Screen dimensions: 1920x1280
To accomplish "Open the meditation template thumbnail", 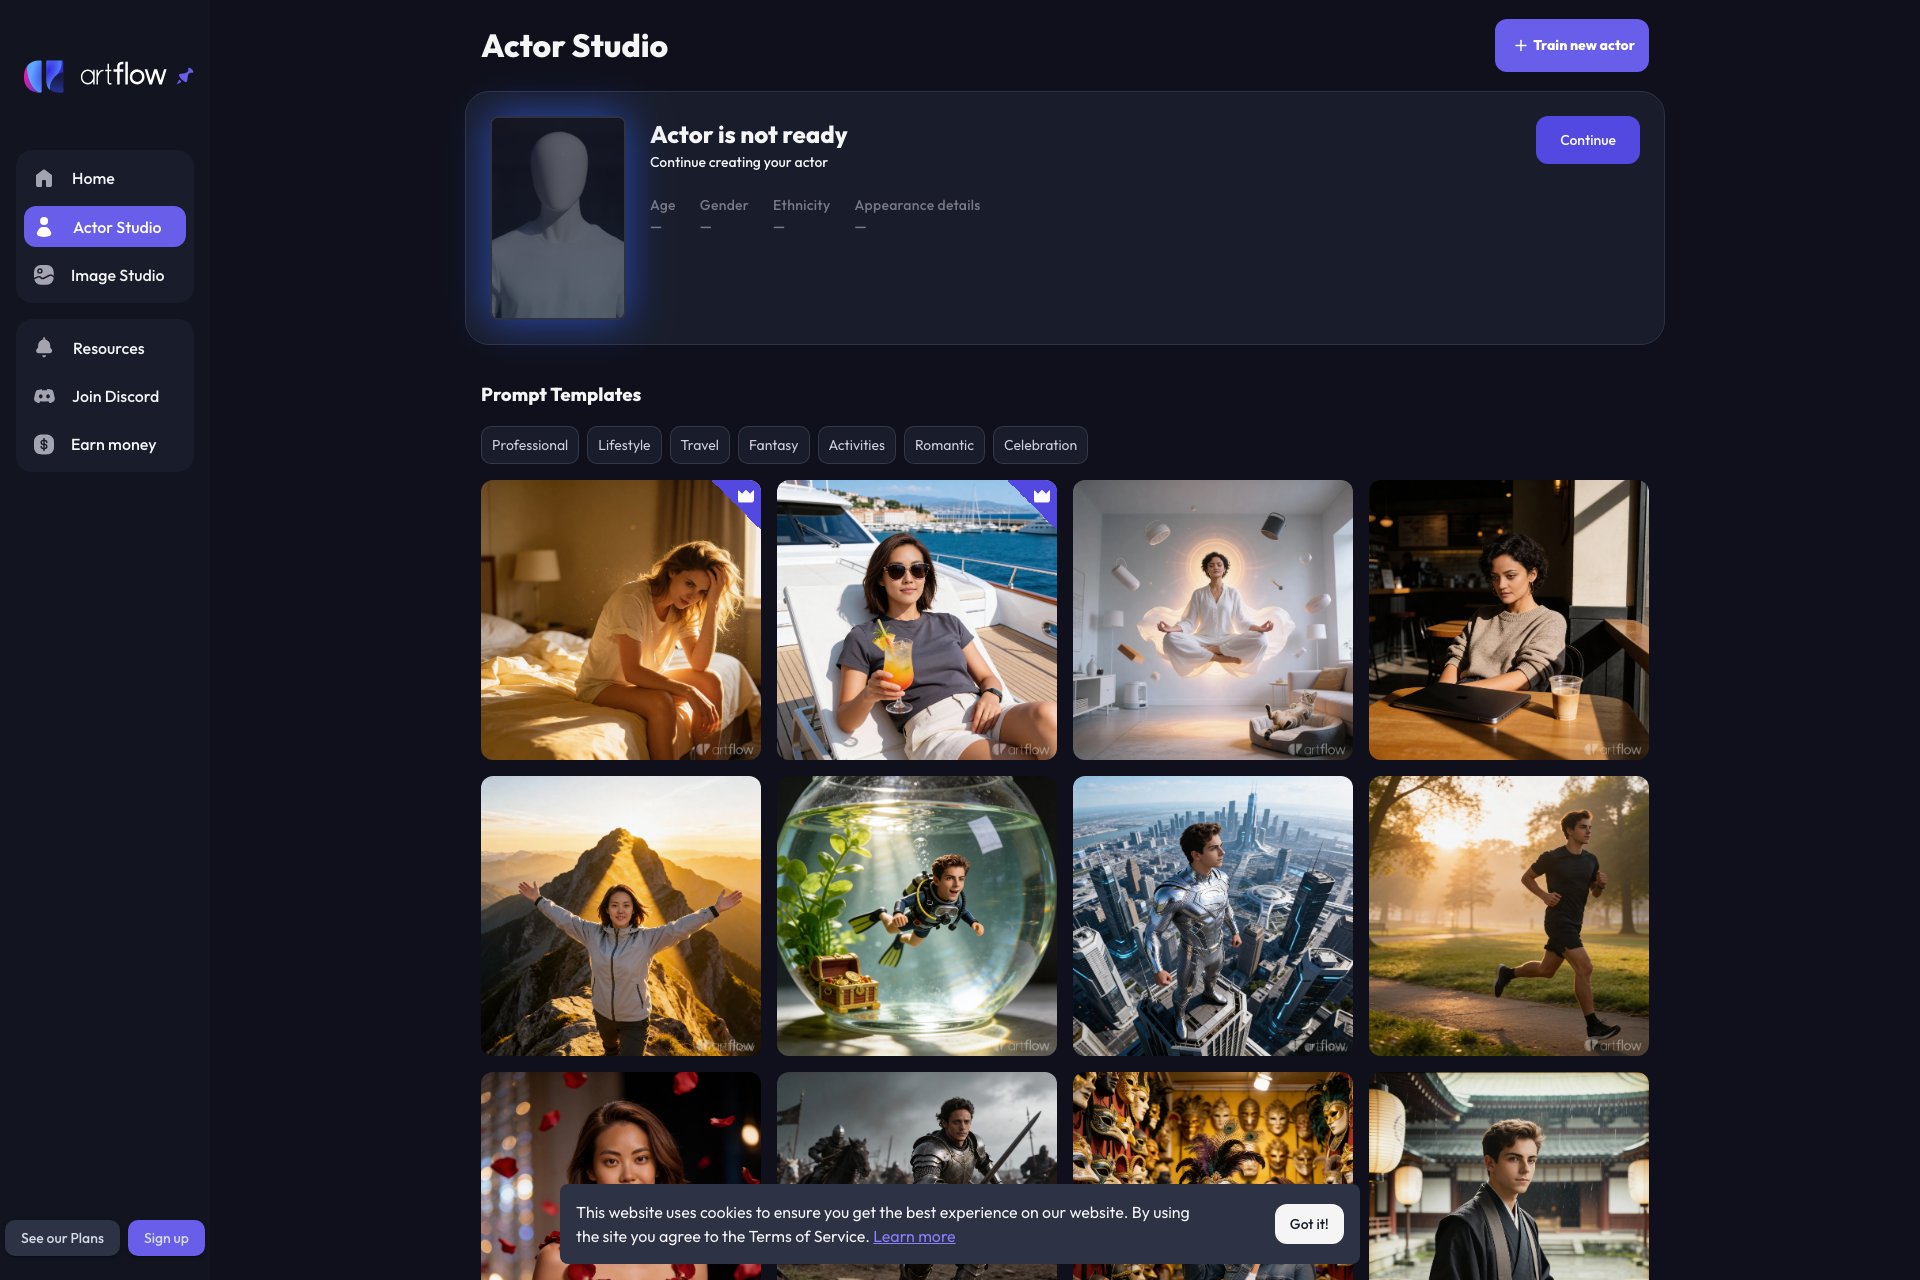I will point(1212,619).
